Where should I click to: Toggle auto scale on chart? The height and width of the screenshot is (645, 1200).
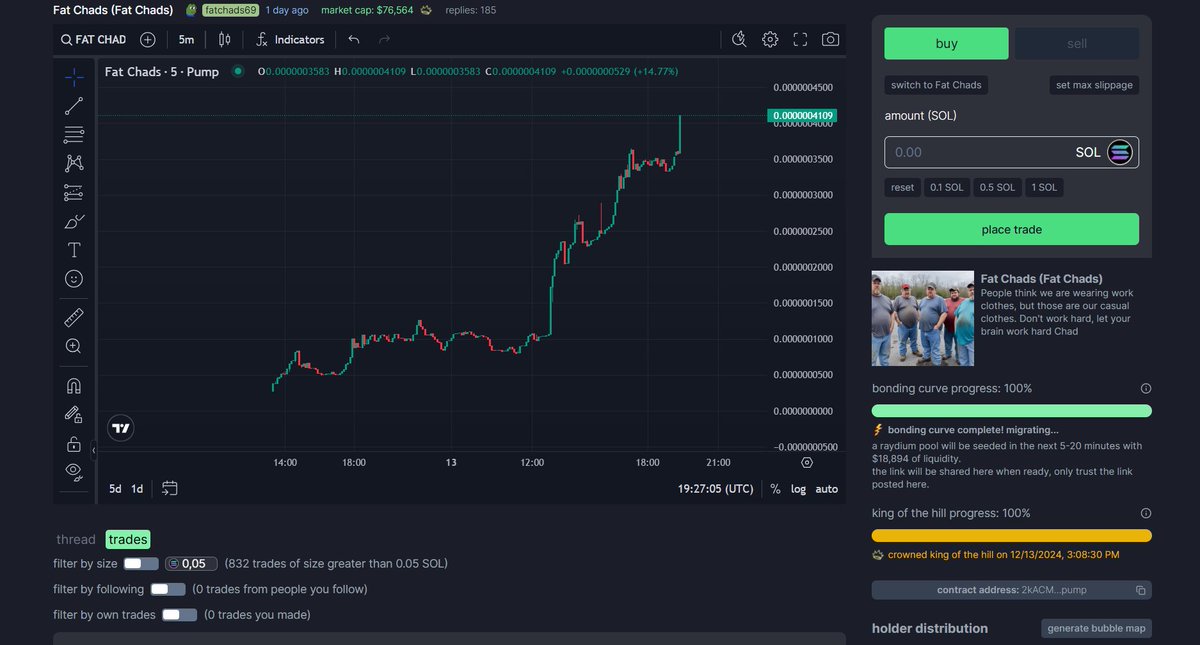(827, 489)
